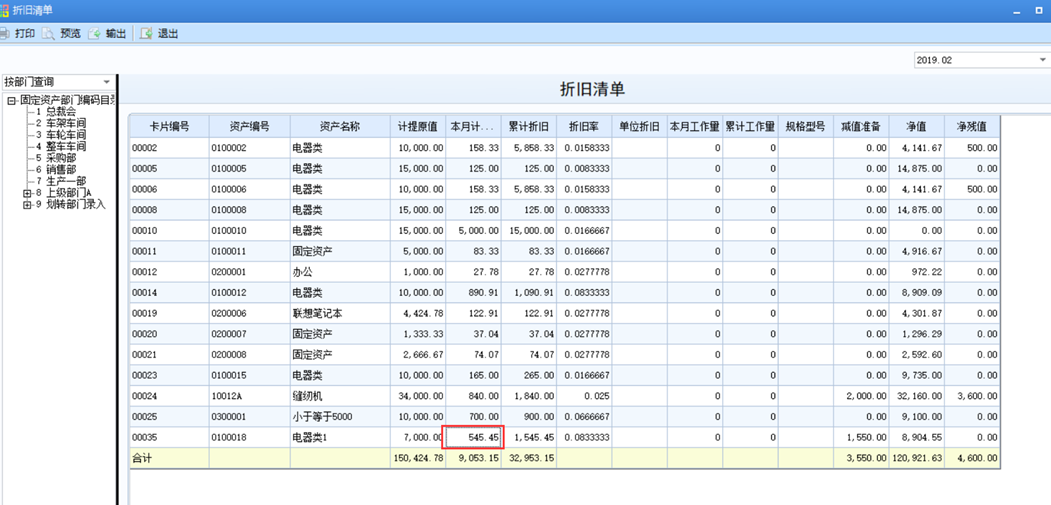This screenshot has height=505, width=1051.
Task: Click the 折旧清单 app icon in title bar
Action: click(x=5, y=10)
